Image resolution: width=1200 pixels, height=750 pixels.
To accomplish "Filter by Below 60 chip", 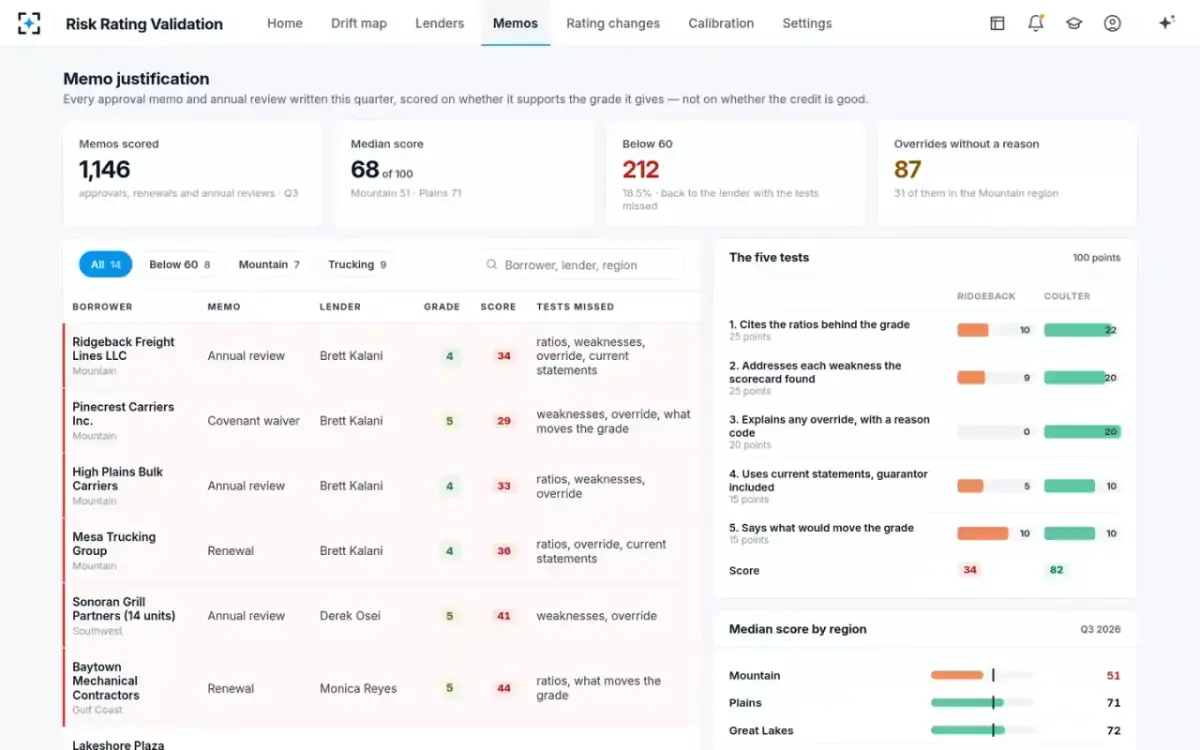I will 180,265.
